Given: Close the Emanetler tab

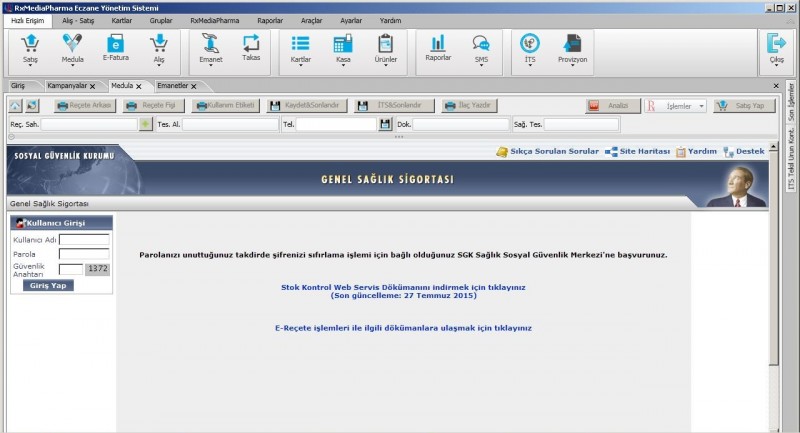Looking at the screenshot, I should point(194,86).
